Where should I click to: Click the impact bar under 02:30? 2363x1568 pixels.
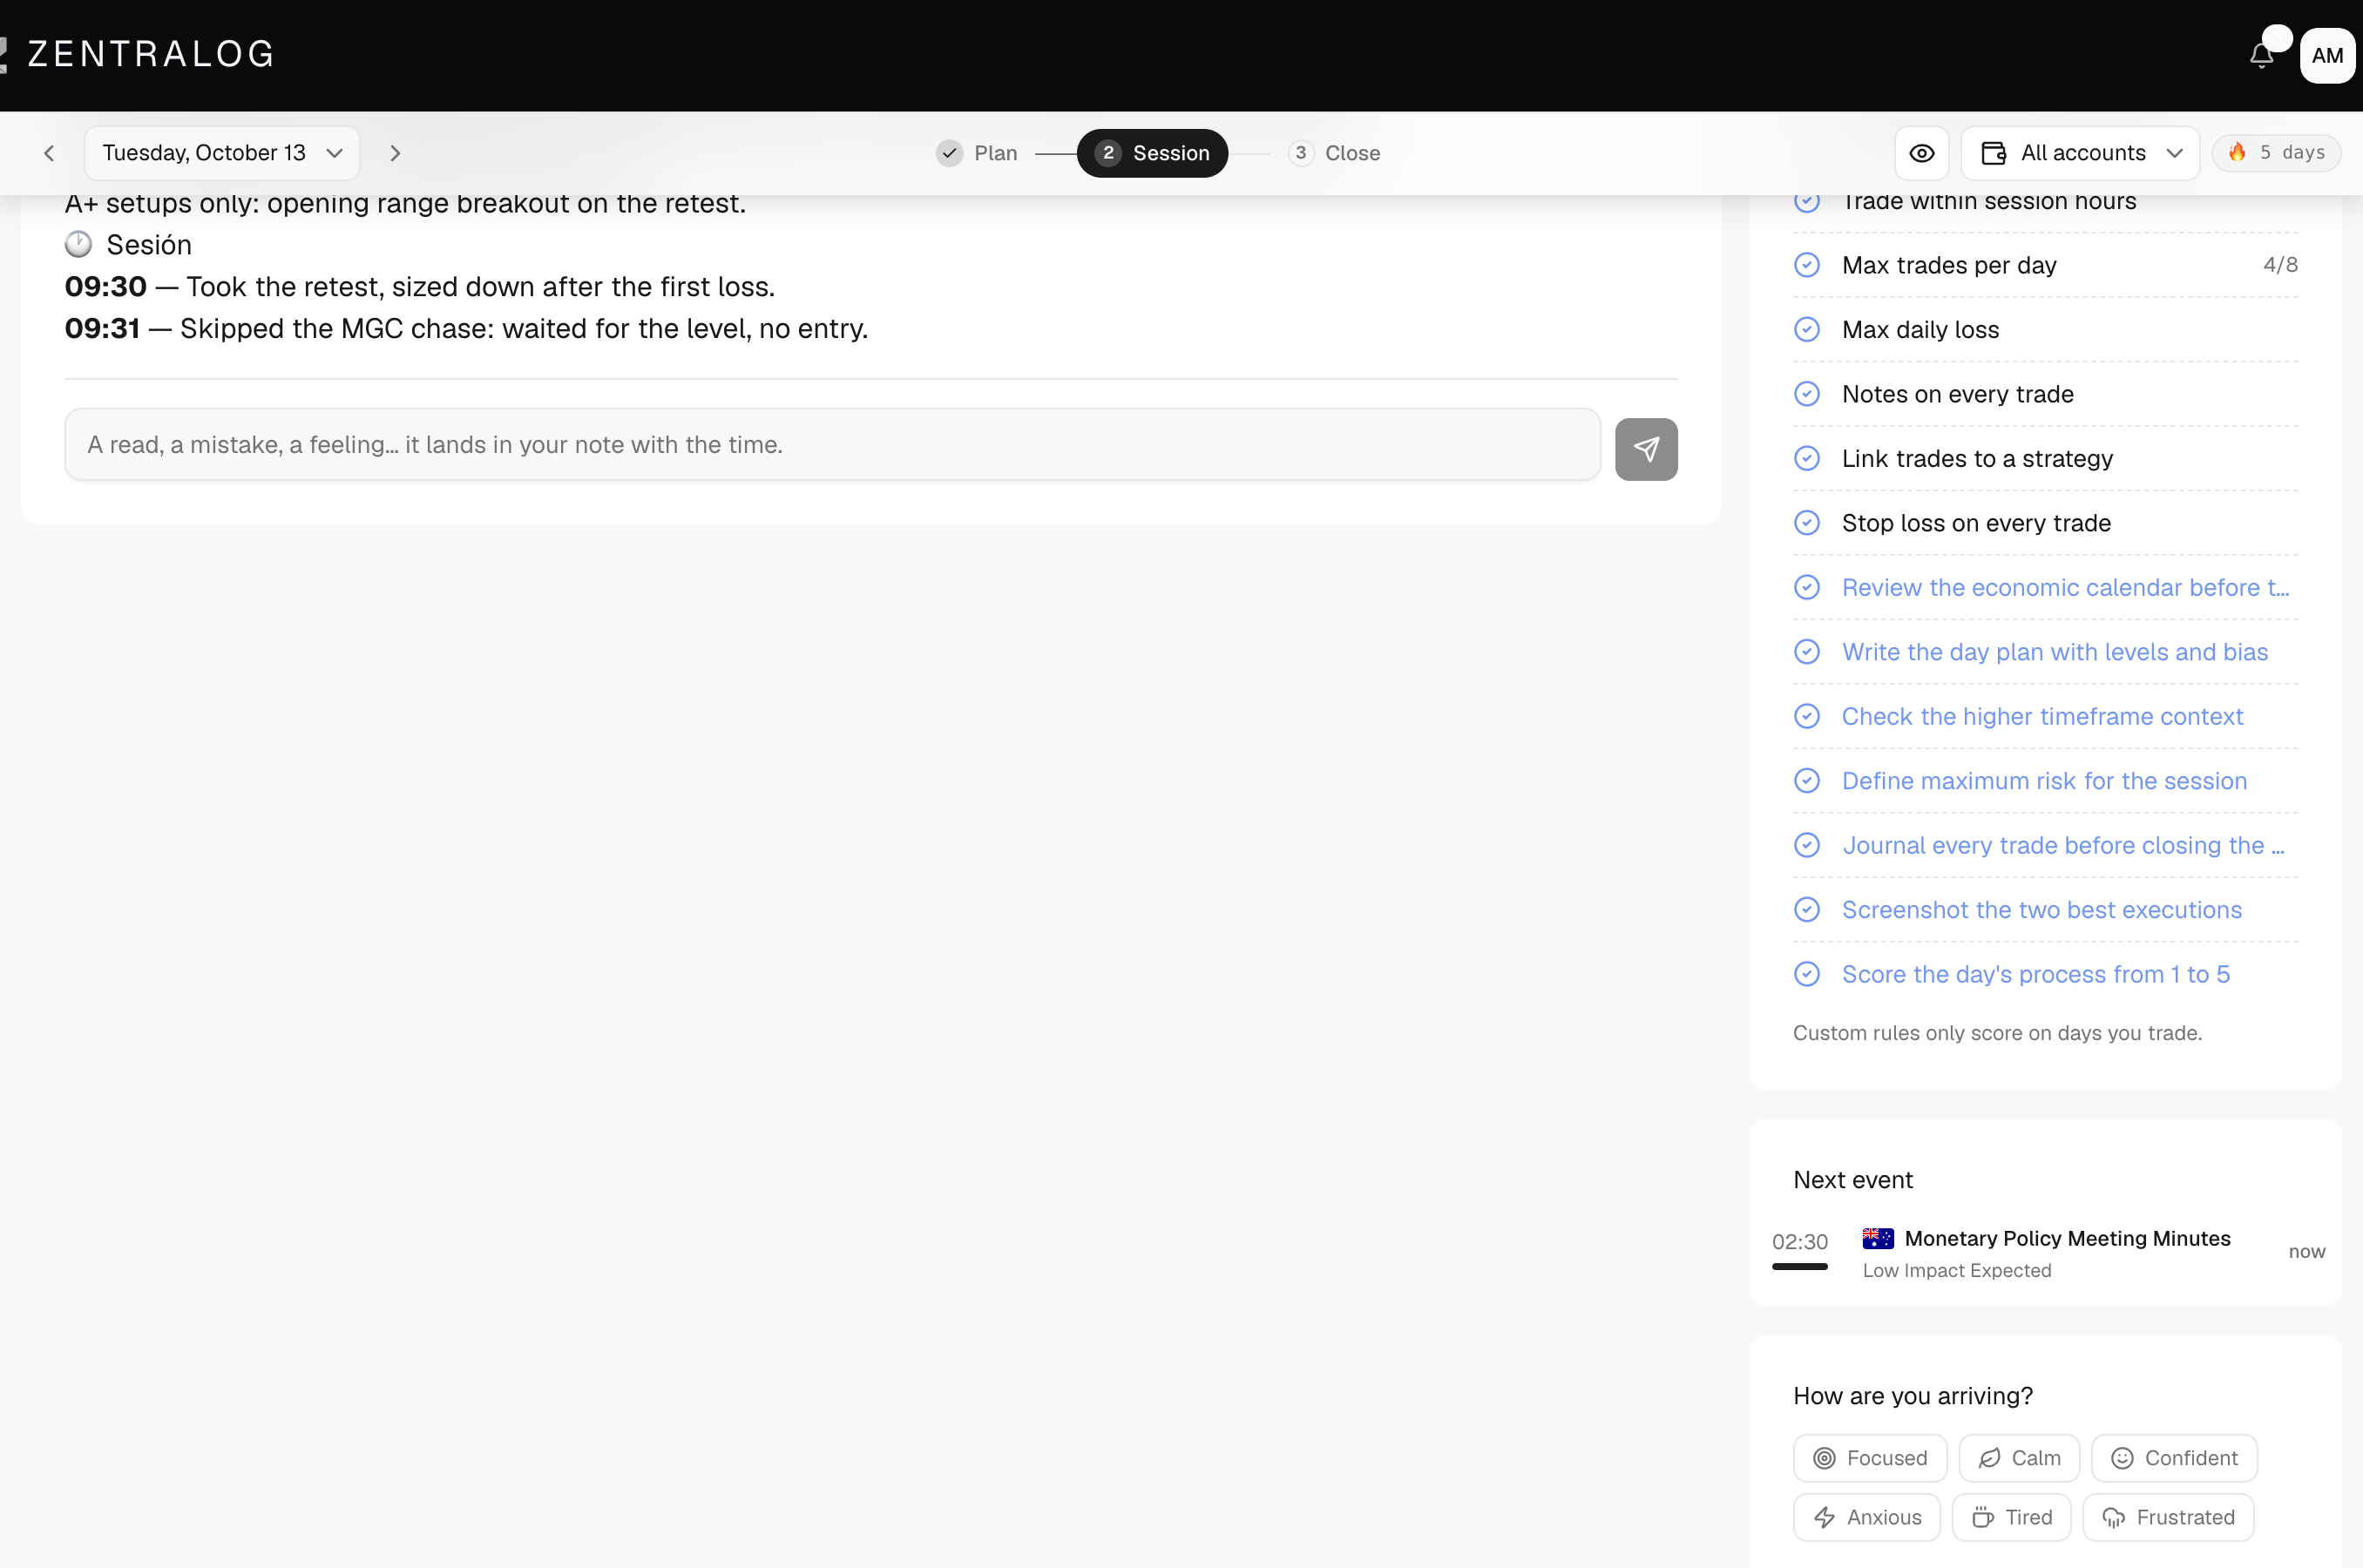tap(1800, 1267)
